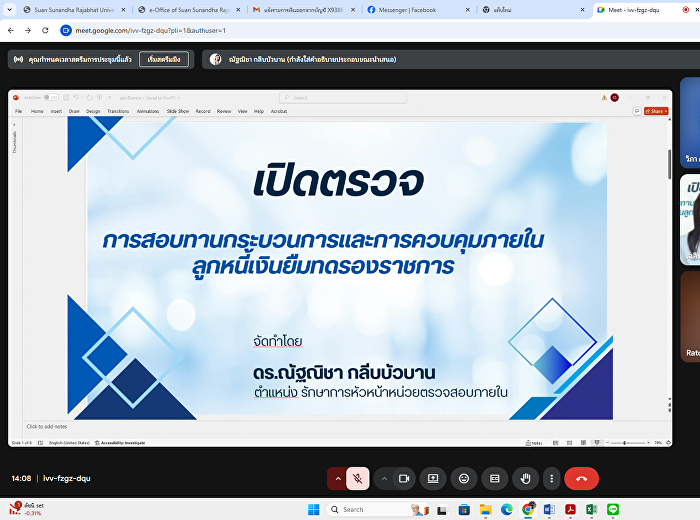Open the Insert tab in shared PowerPoint
700x520 pixels.
tap(56, 111)
